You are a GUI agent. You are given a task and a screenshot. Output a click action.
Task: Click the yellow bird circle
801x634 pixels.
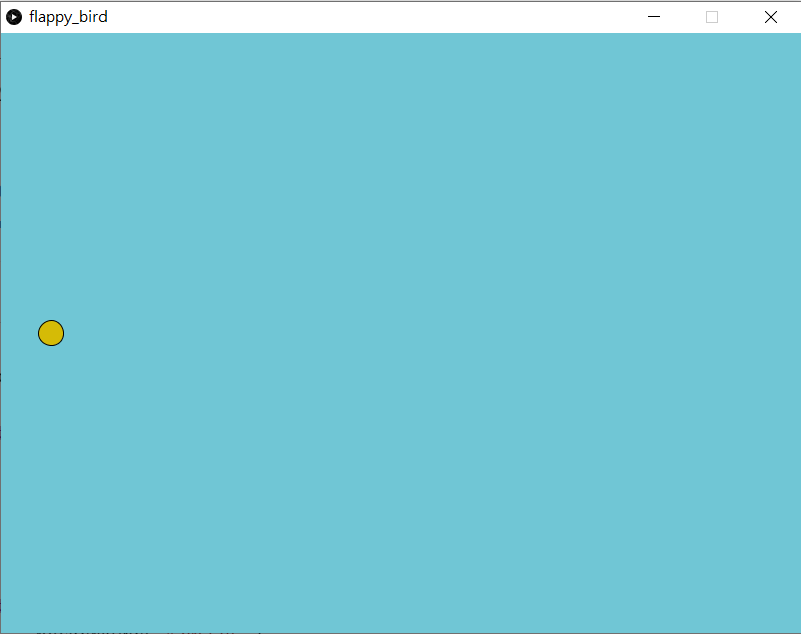(x=51, y=333)
